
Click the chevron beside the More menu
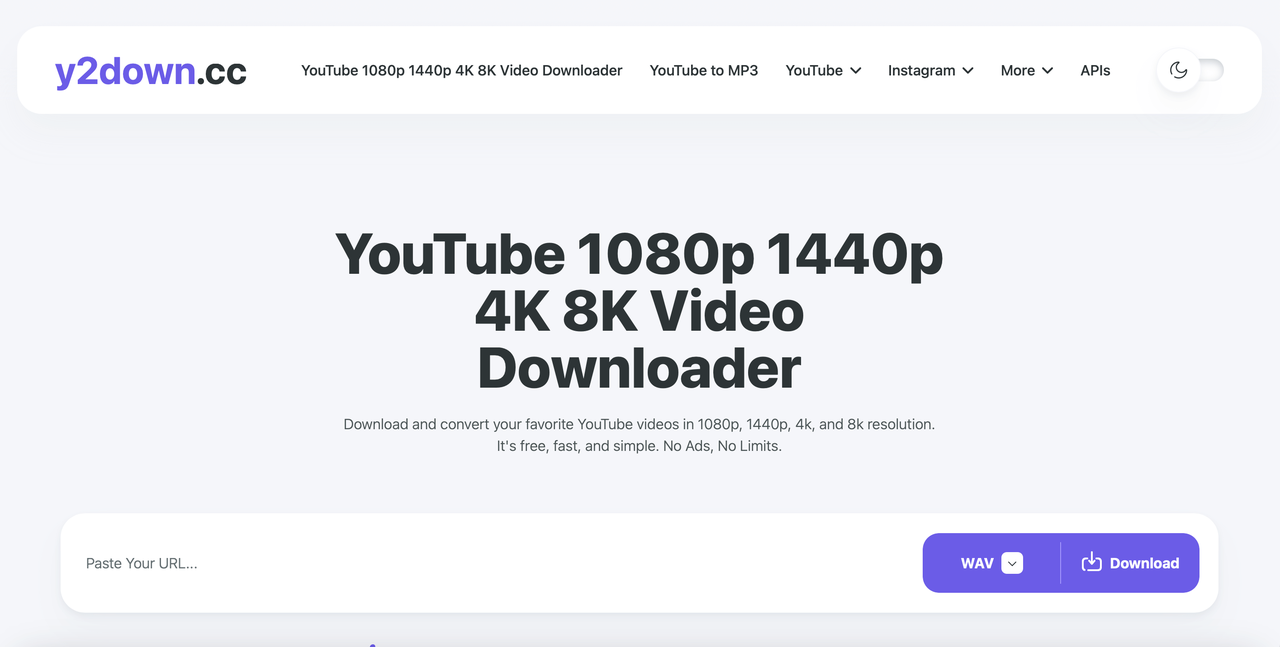coord(1049,71)
